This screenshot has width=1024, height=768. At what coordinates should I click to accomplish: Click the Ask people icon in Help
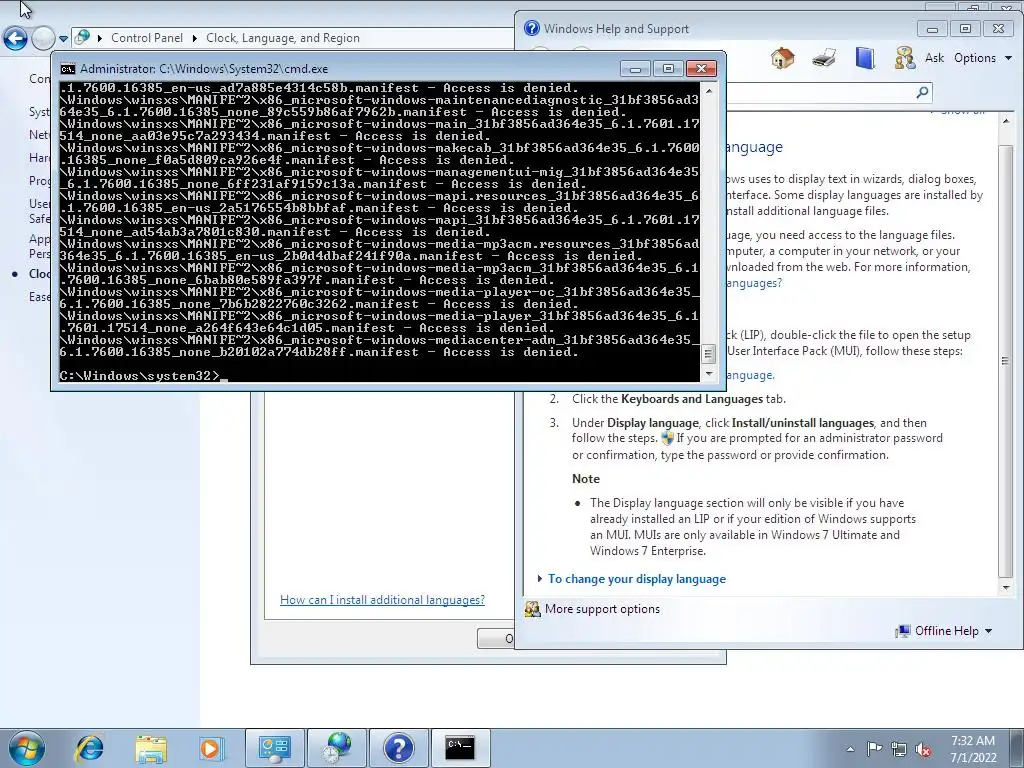904,58
